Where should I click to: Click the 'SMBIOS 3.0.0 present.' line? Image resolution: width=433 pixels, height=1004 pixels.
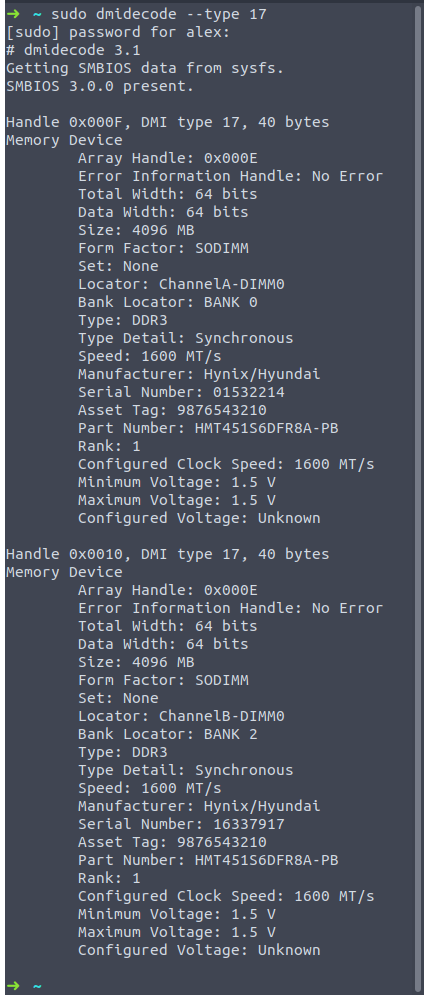[x=99, y=86]
